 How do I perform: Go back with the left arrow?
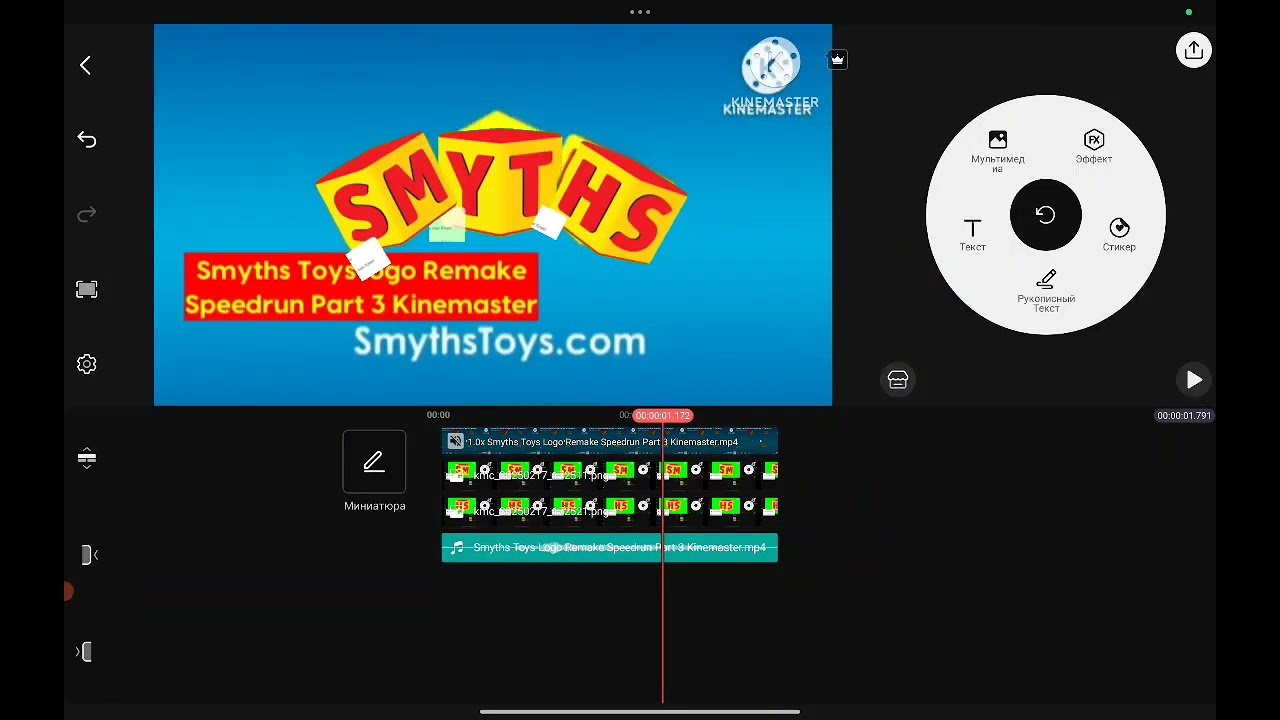point(85,66)
